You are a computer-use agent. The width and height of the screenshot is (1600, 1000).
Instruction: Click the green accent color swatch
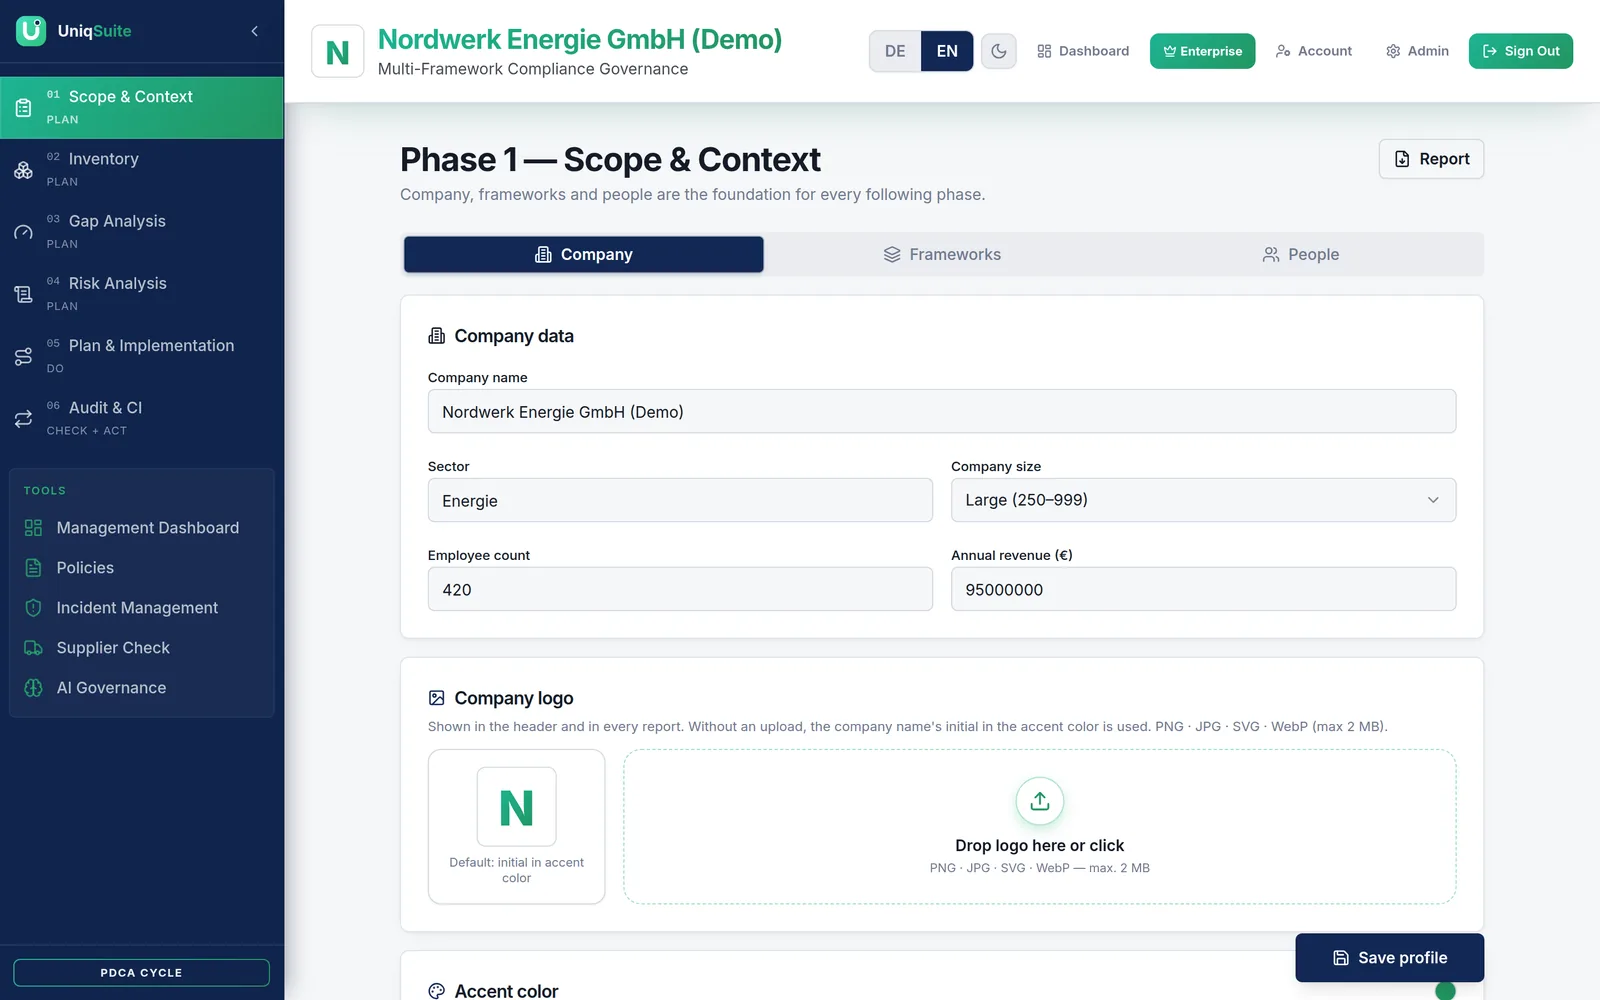pos(1445,991)
